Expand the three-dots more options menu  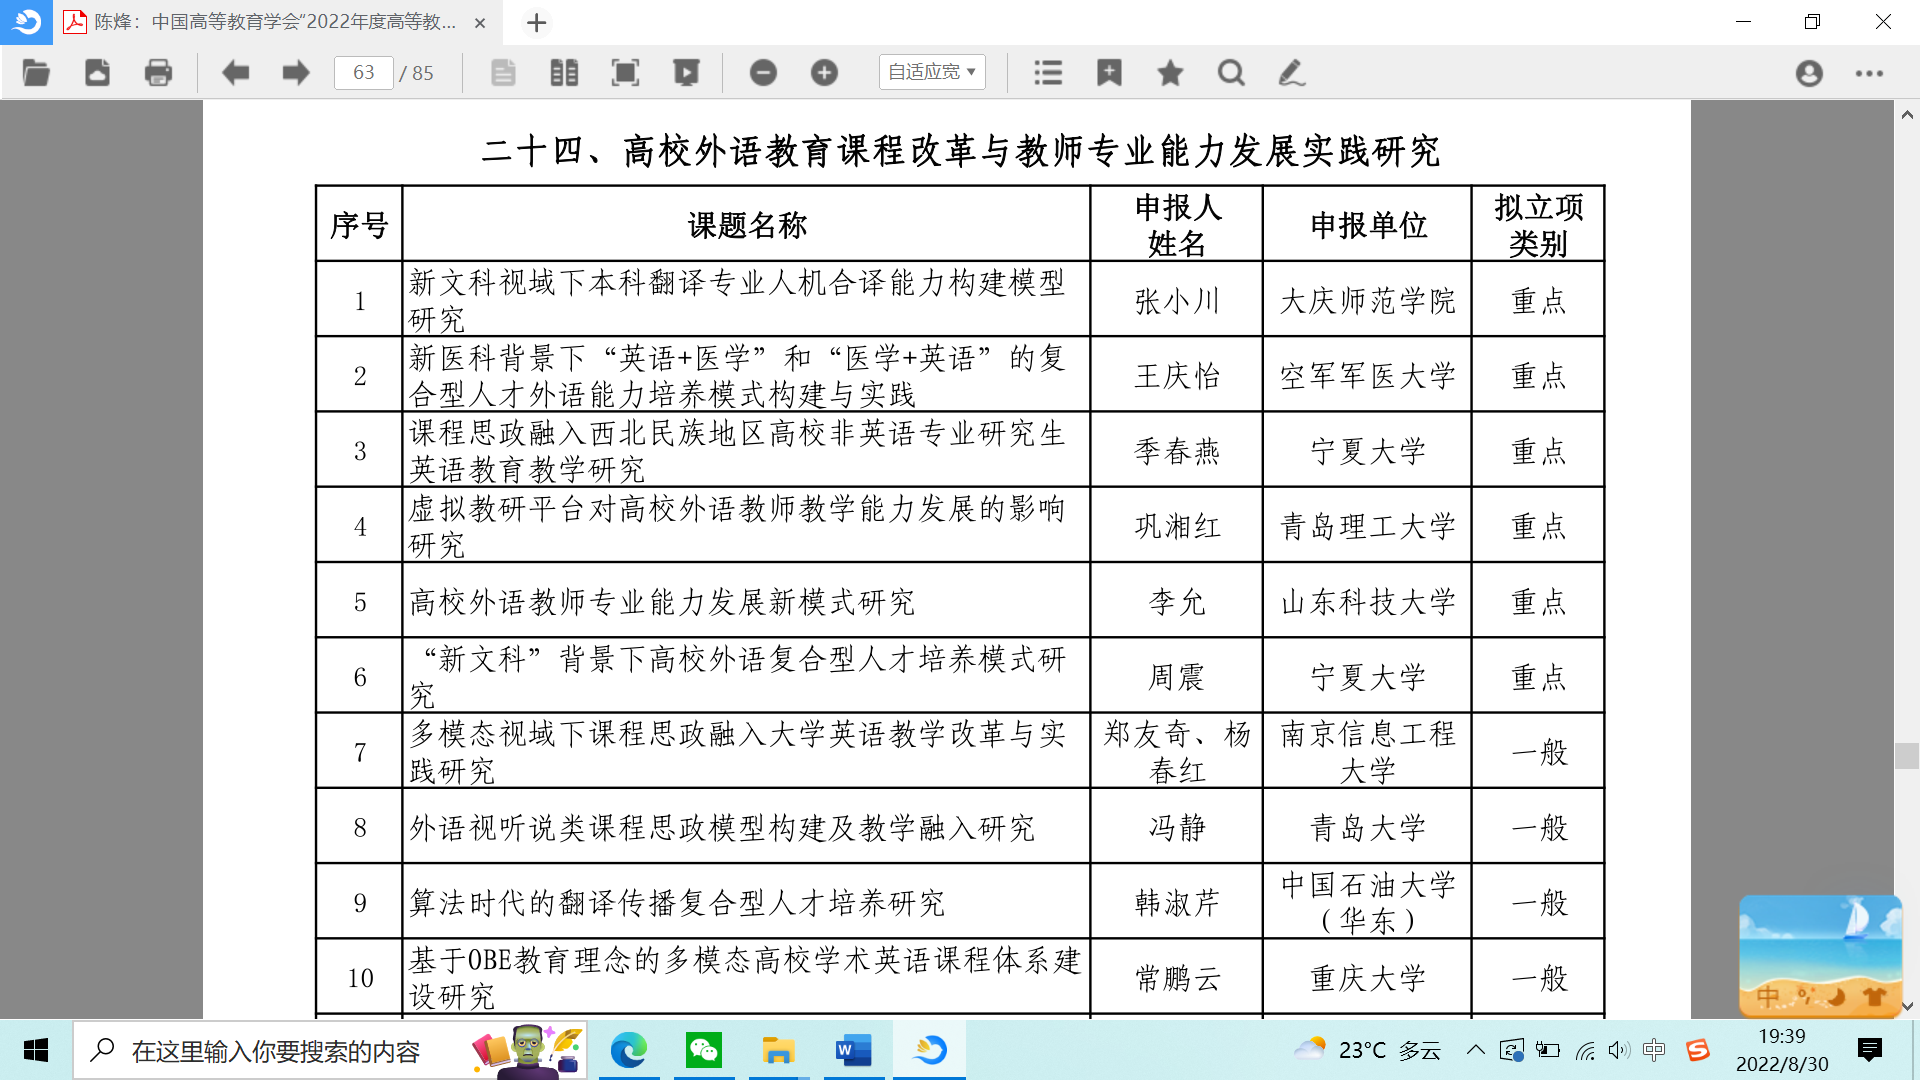(1869, 73)
